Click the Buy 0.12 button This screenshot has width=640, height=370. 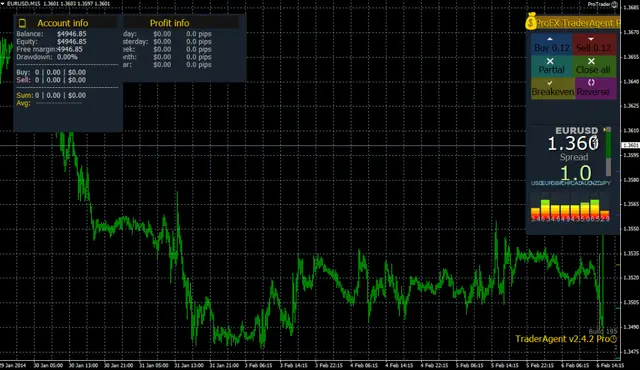click(x=551, y=44)
